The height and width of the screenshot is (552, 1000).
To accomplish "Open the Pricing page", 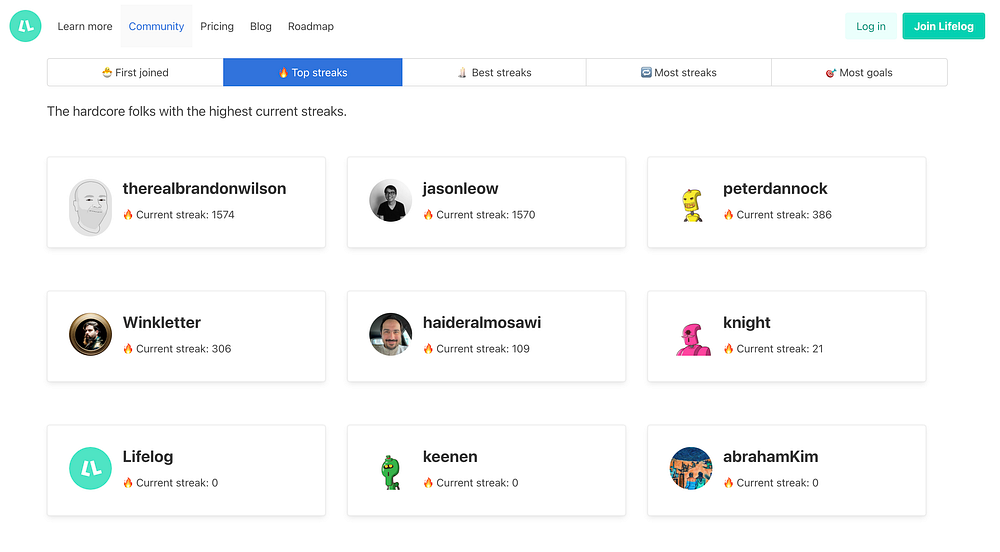I will pyautogui.click(x=217, y=26).
